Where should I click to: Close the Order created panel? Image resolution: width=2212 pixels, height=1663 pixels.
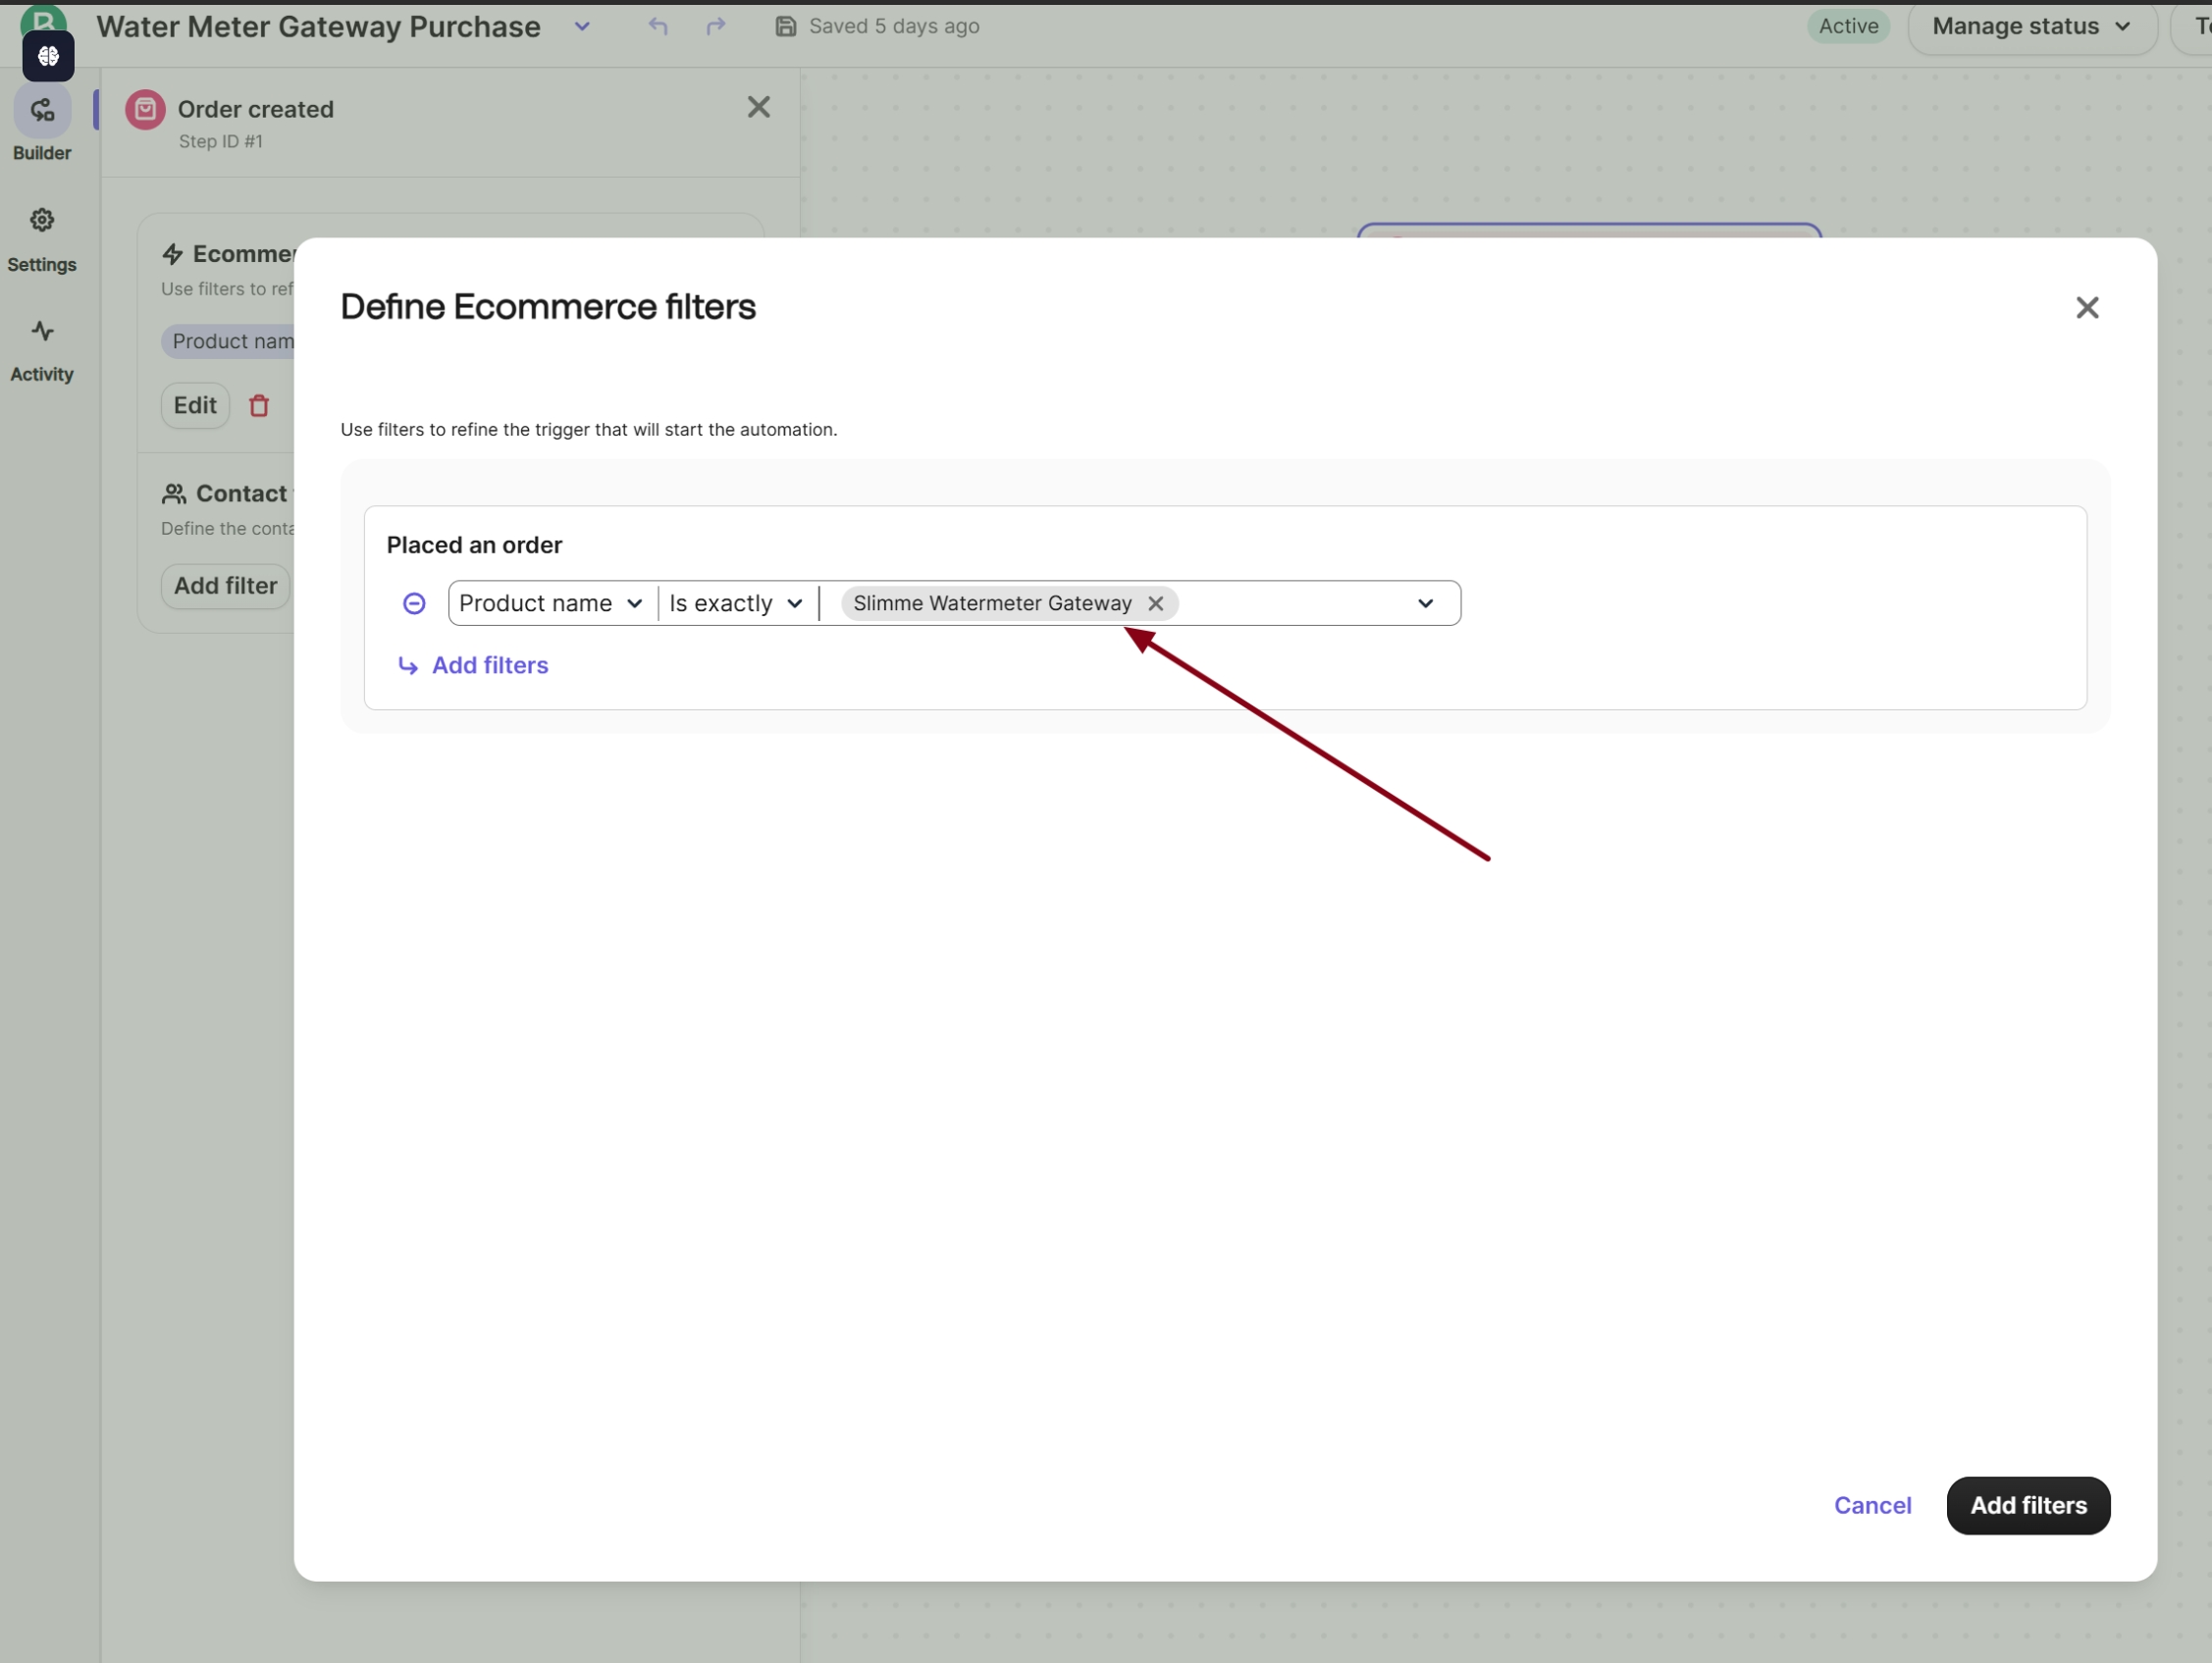(x=759, y=107)
